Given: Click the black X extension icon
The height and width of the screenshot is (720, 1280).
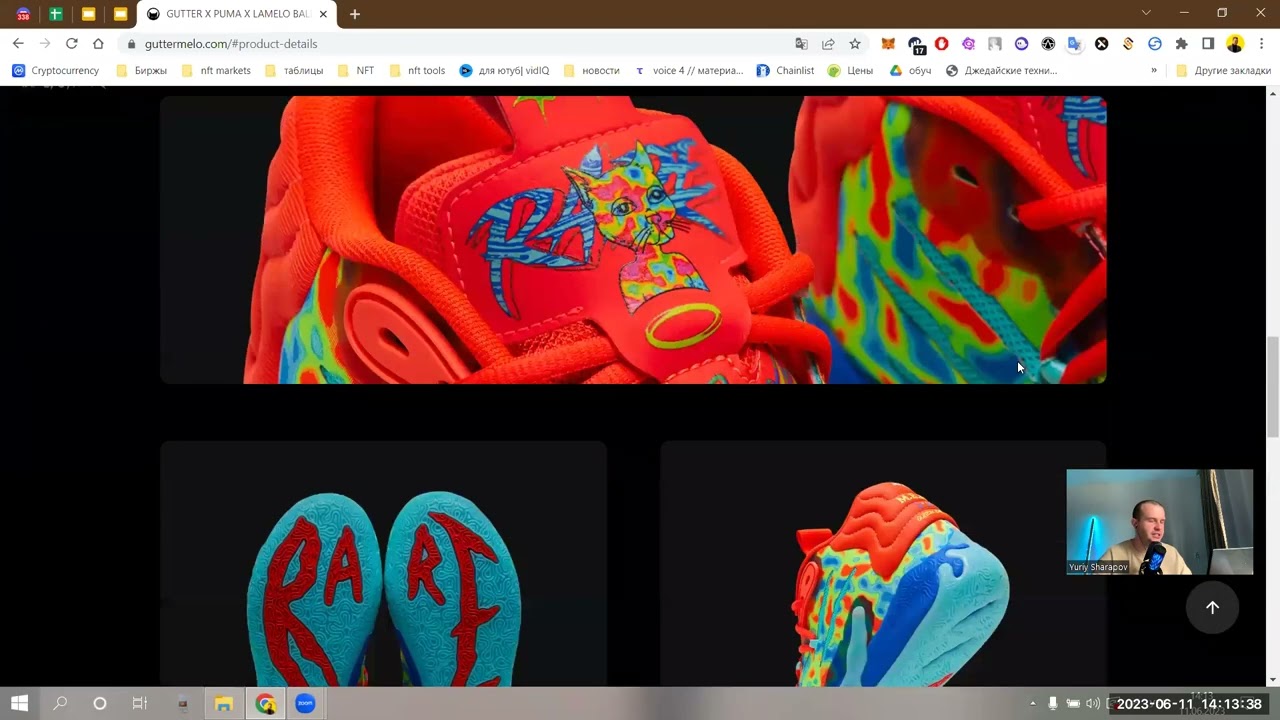Looking at the screenshot, I should pos(1101,44).
